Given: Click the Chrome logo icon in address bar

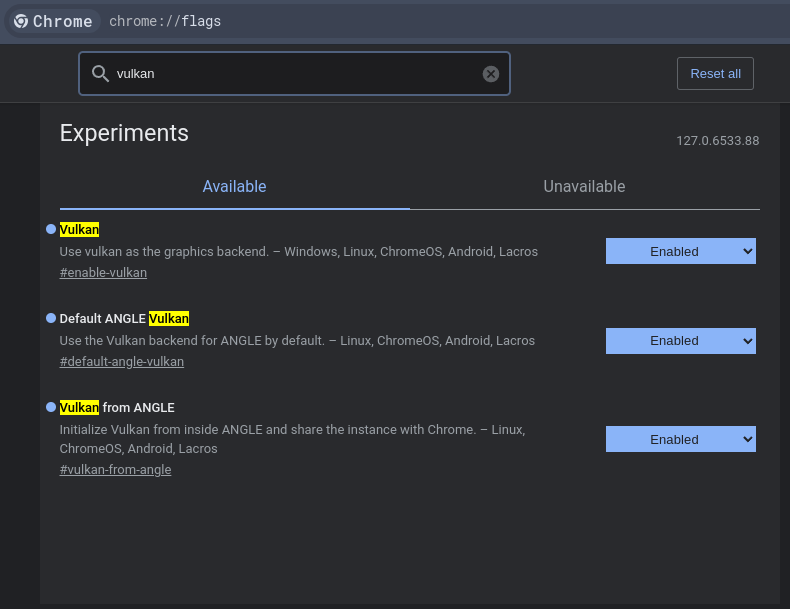Looking at the screenshot, I should pos(21,21).
